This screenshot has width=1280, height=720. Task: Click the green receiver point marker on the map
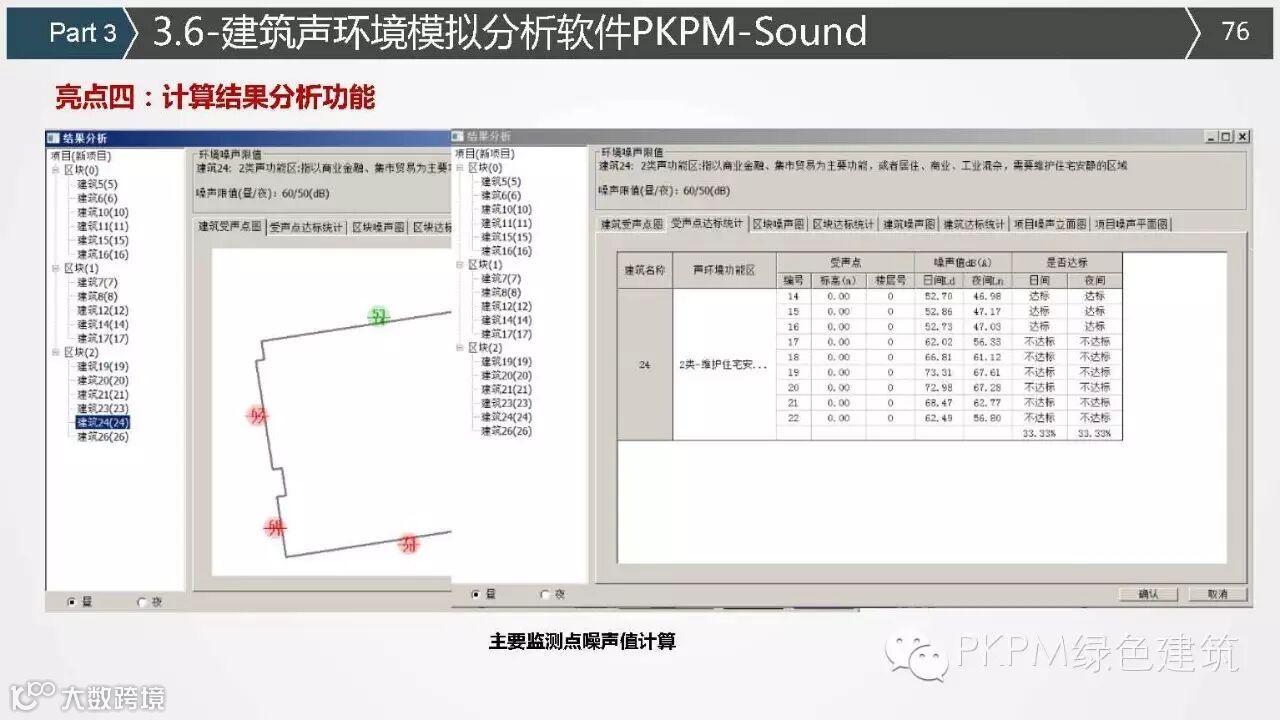[378, 318]
